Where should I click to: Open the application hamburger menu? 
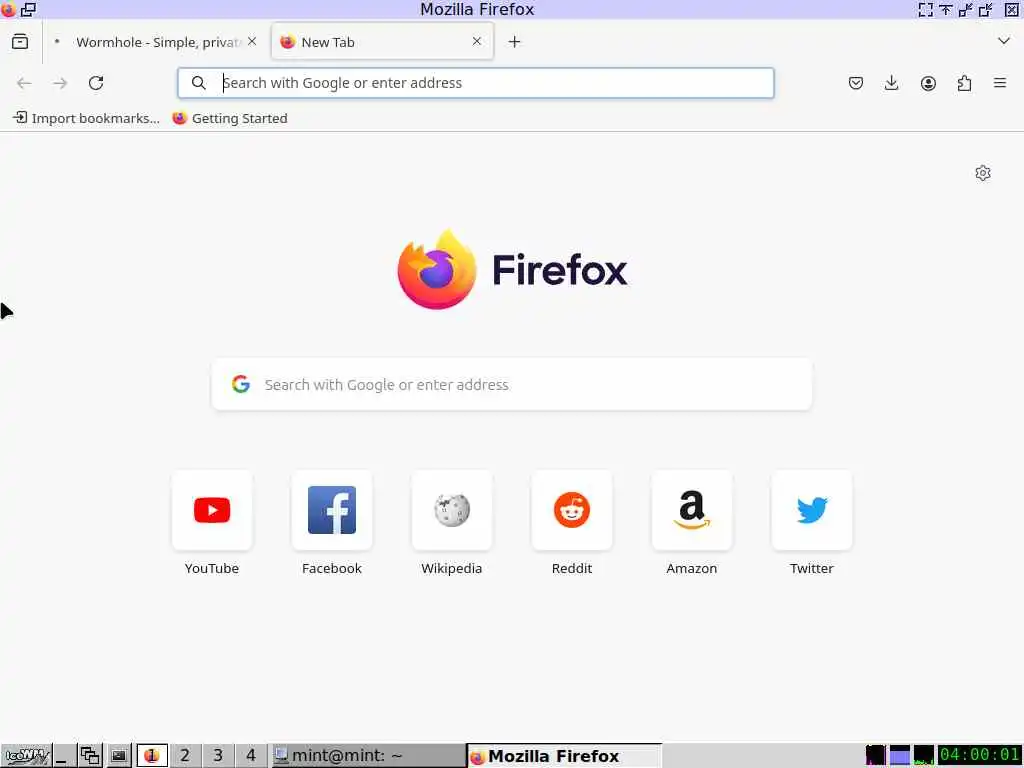(1000, 83)
